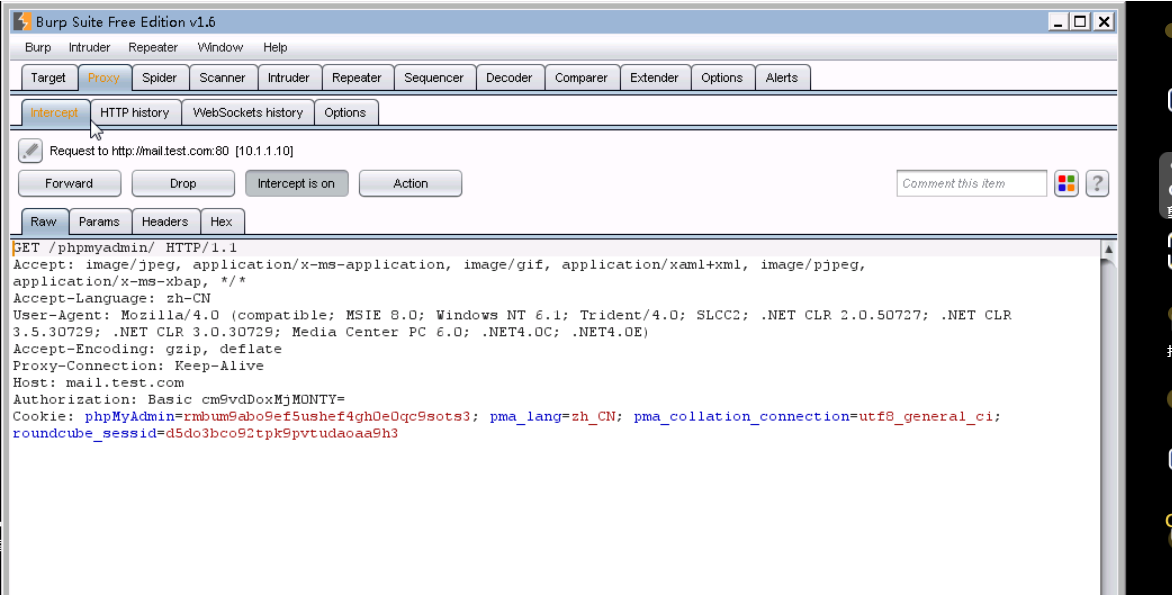
Task: Switch to the Comparer tab
Action: [x=582, y=78]
